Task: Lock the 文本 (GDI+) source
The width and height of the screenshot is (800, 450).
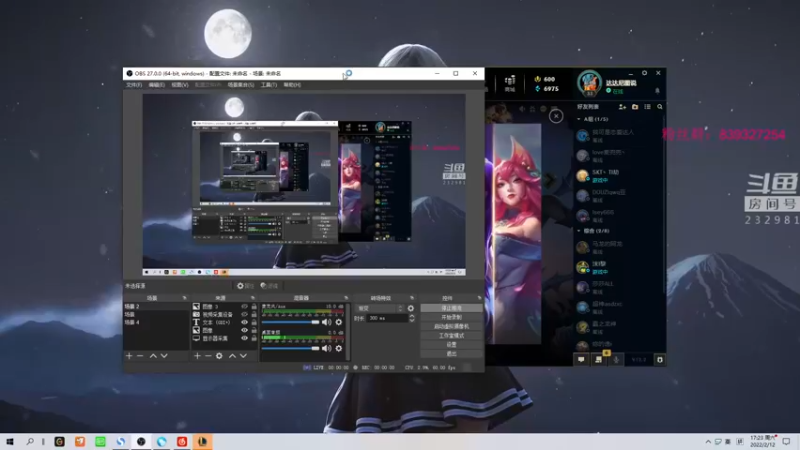Action: coord(254,322)
